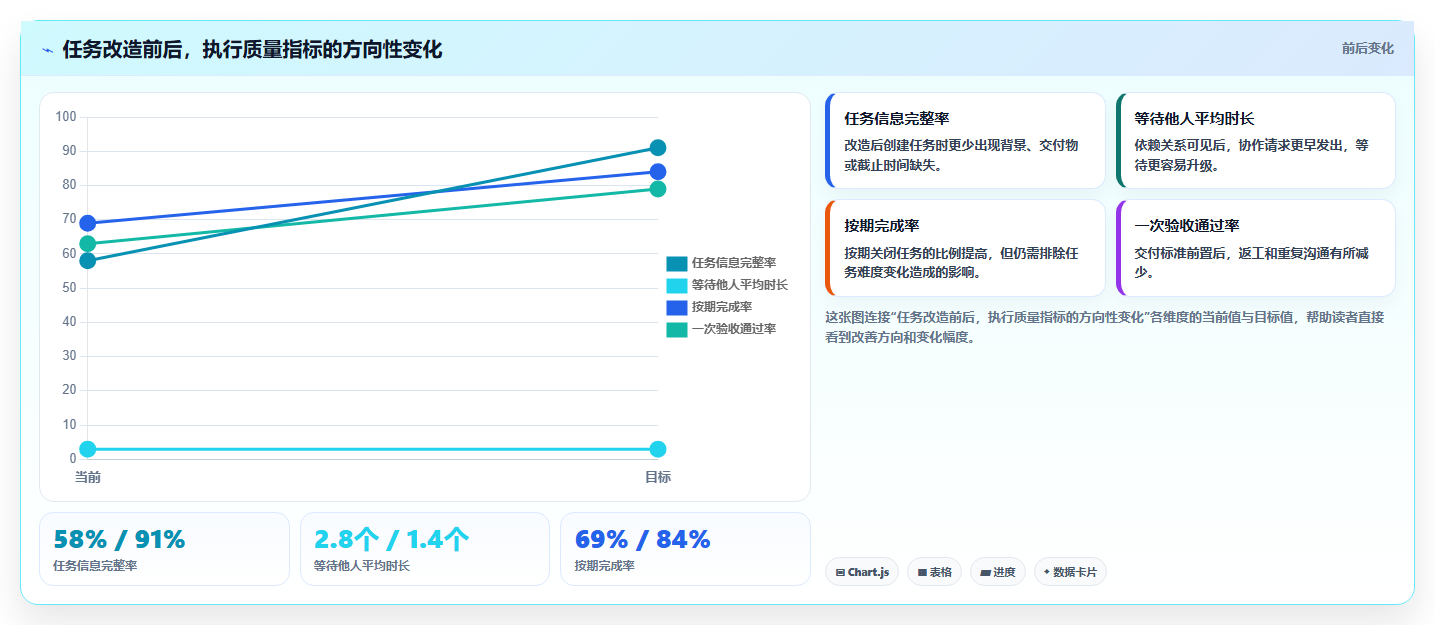Image resolution: width=1435 pixels, height=625 pixels.
Task: Click the 前后变化 label in the header
Action: click(x=1367, y=49)
